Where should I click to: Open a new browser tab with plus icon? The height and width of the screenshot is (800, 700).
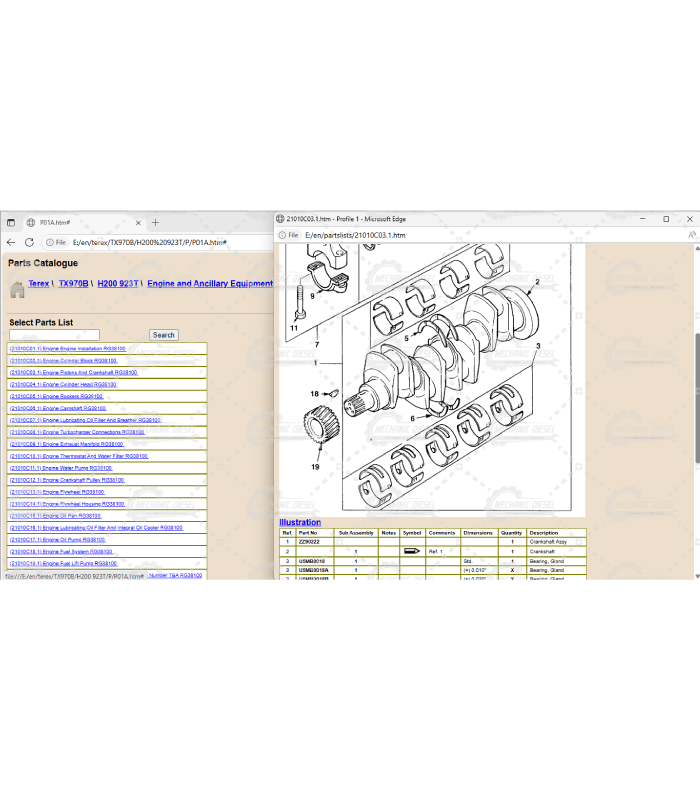coord(155,222)
